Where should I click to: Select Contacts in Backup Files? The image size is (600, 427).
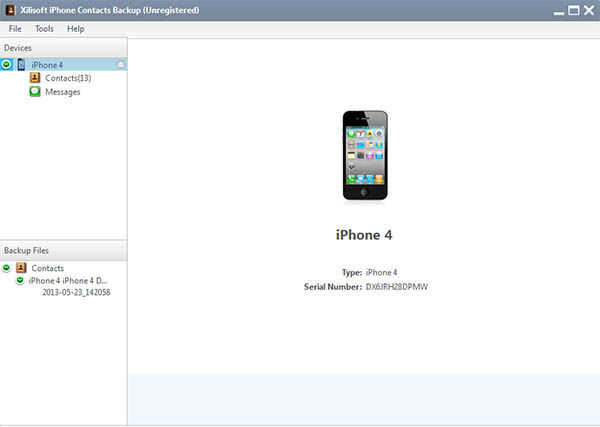(x=47, y=268)
